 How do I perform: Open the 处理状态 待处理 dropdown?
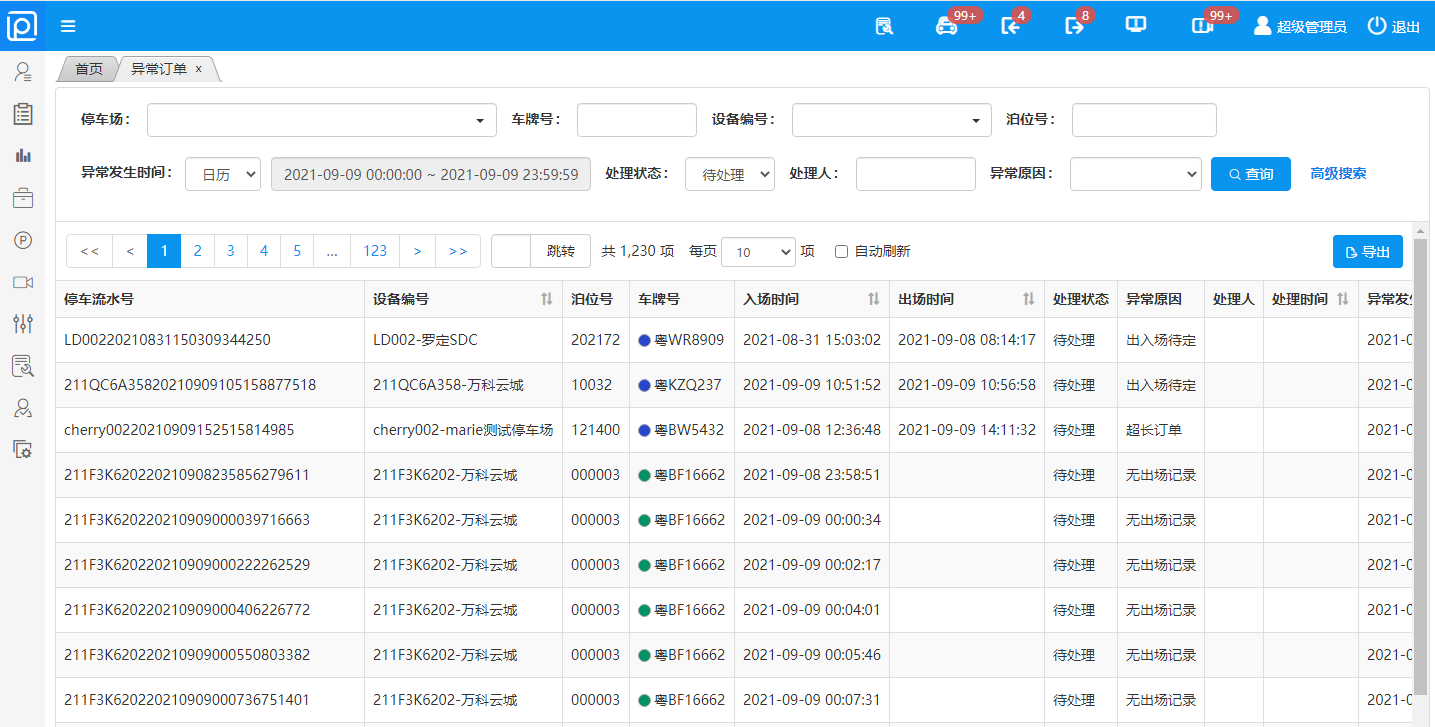pyautogui.click(x=730, y=174)
